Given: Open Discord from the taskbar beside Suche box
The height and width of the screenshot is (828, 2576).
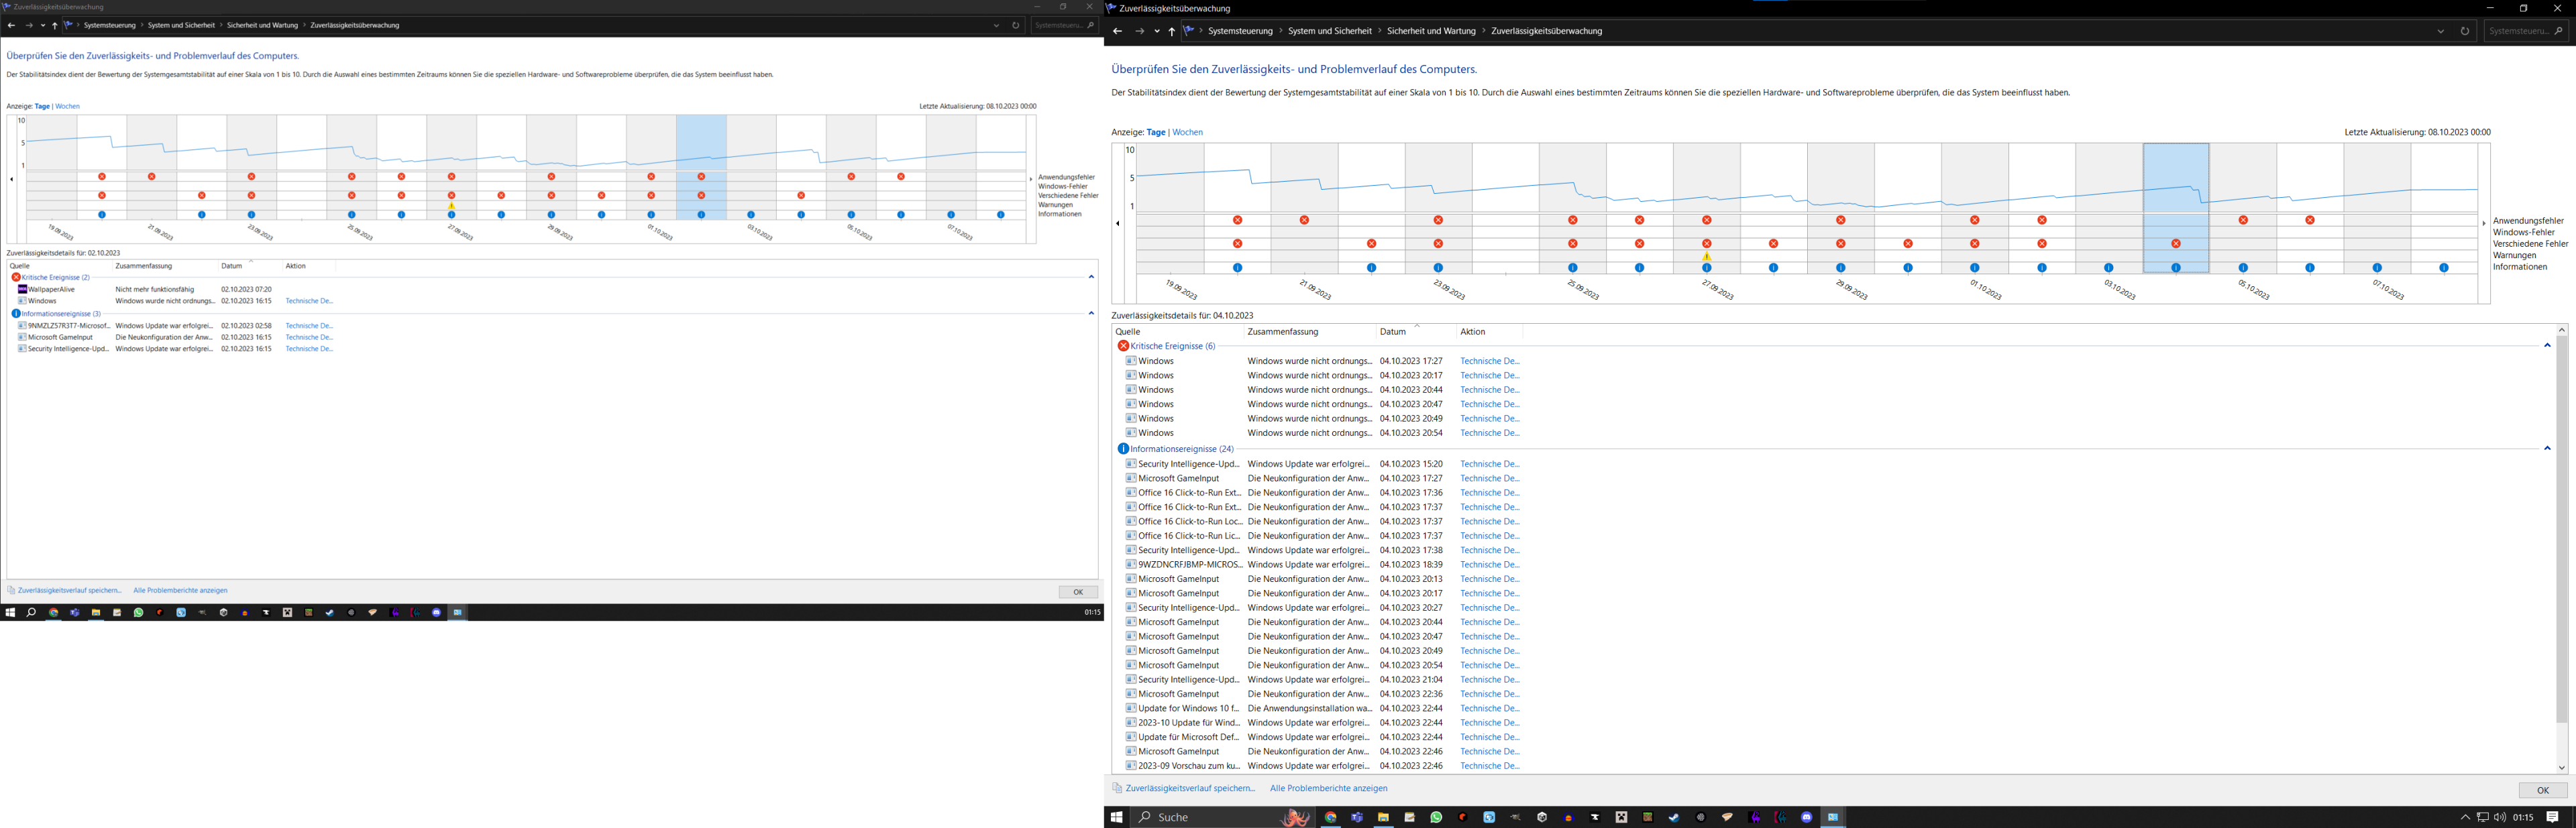Looking at the screenshot, I should 1807,817.
